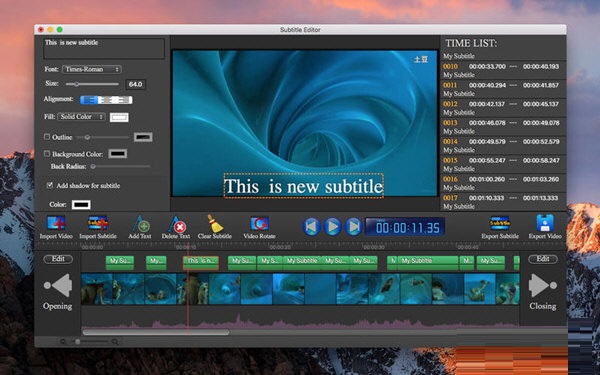Viewport: 600px width, 375px height.
Task: Click the first video thumbnail in filmstrip
Action: (x=97, y=289)
